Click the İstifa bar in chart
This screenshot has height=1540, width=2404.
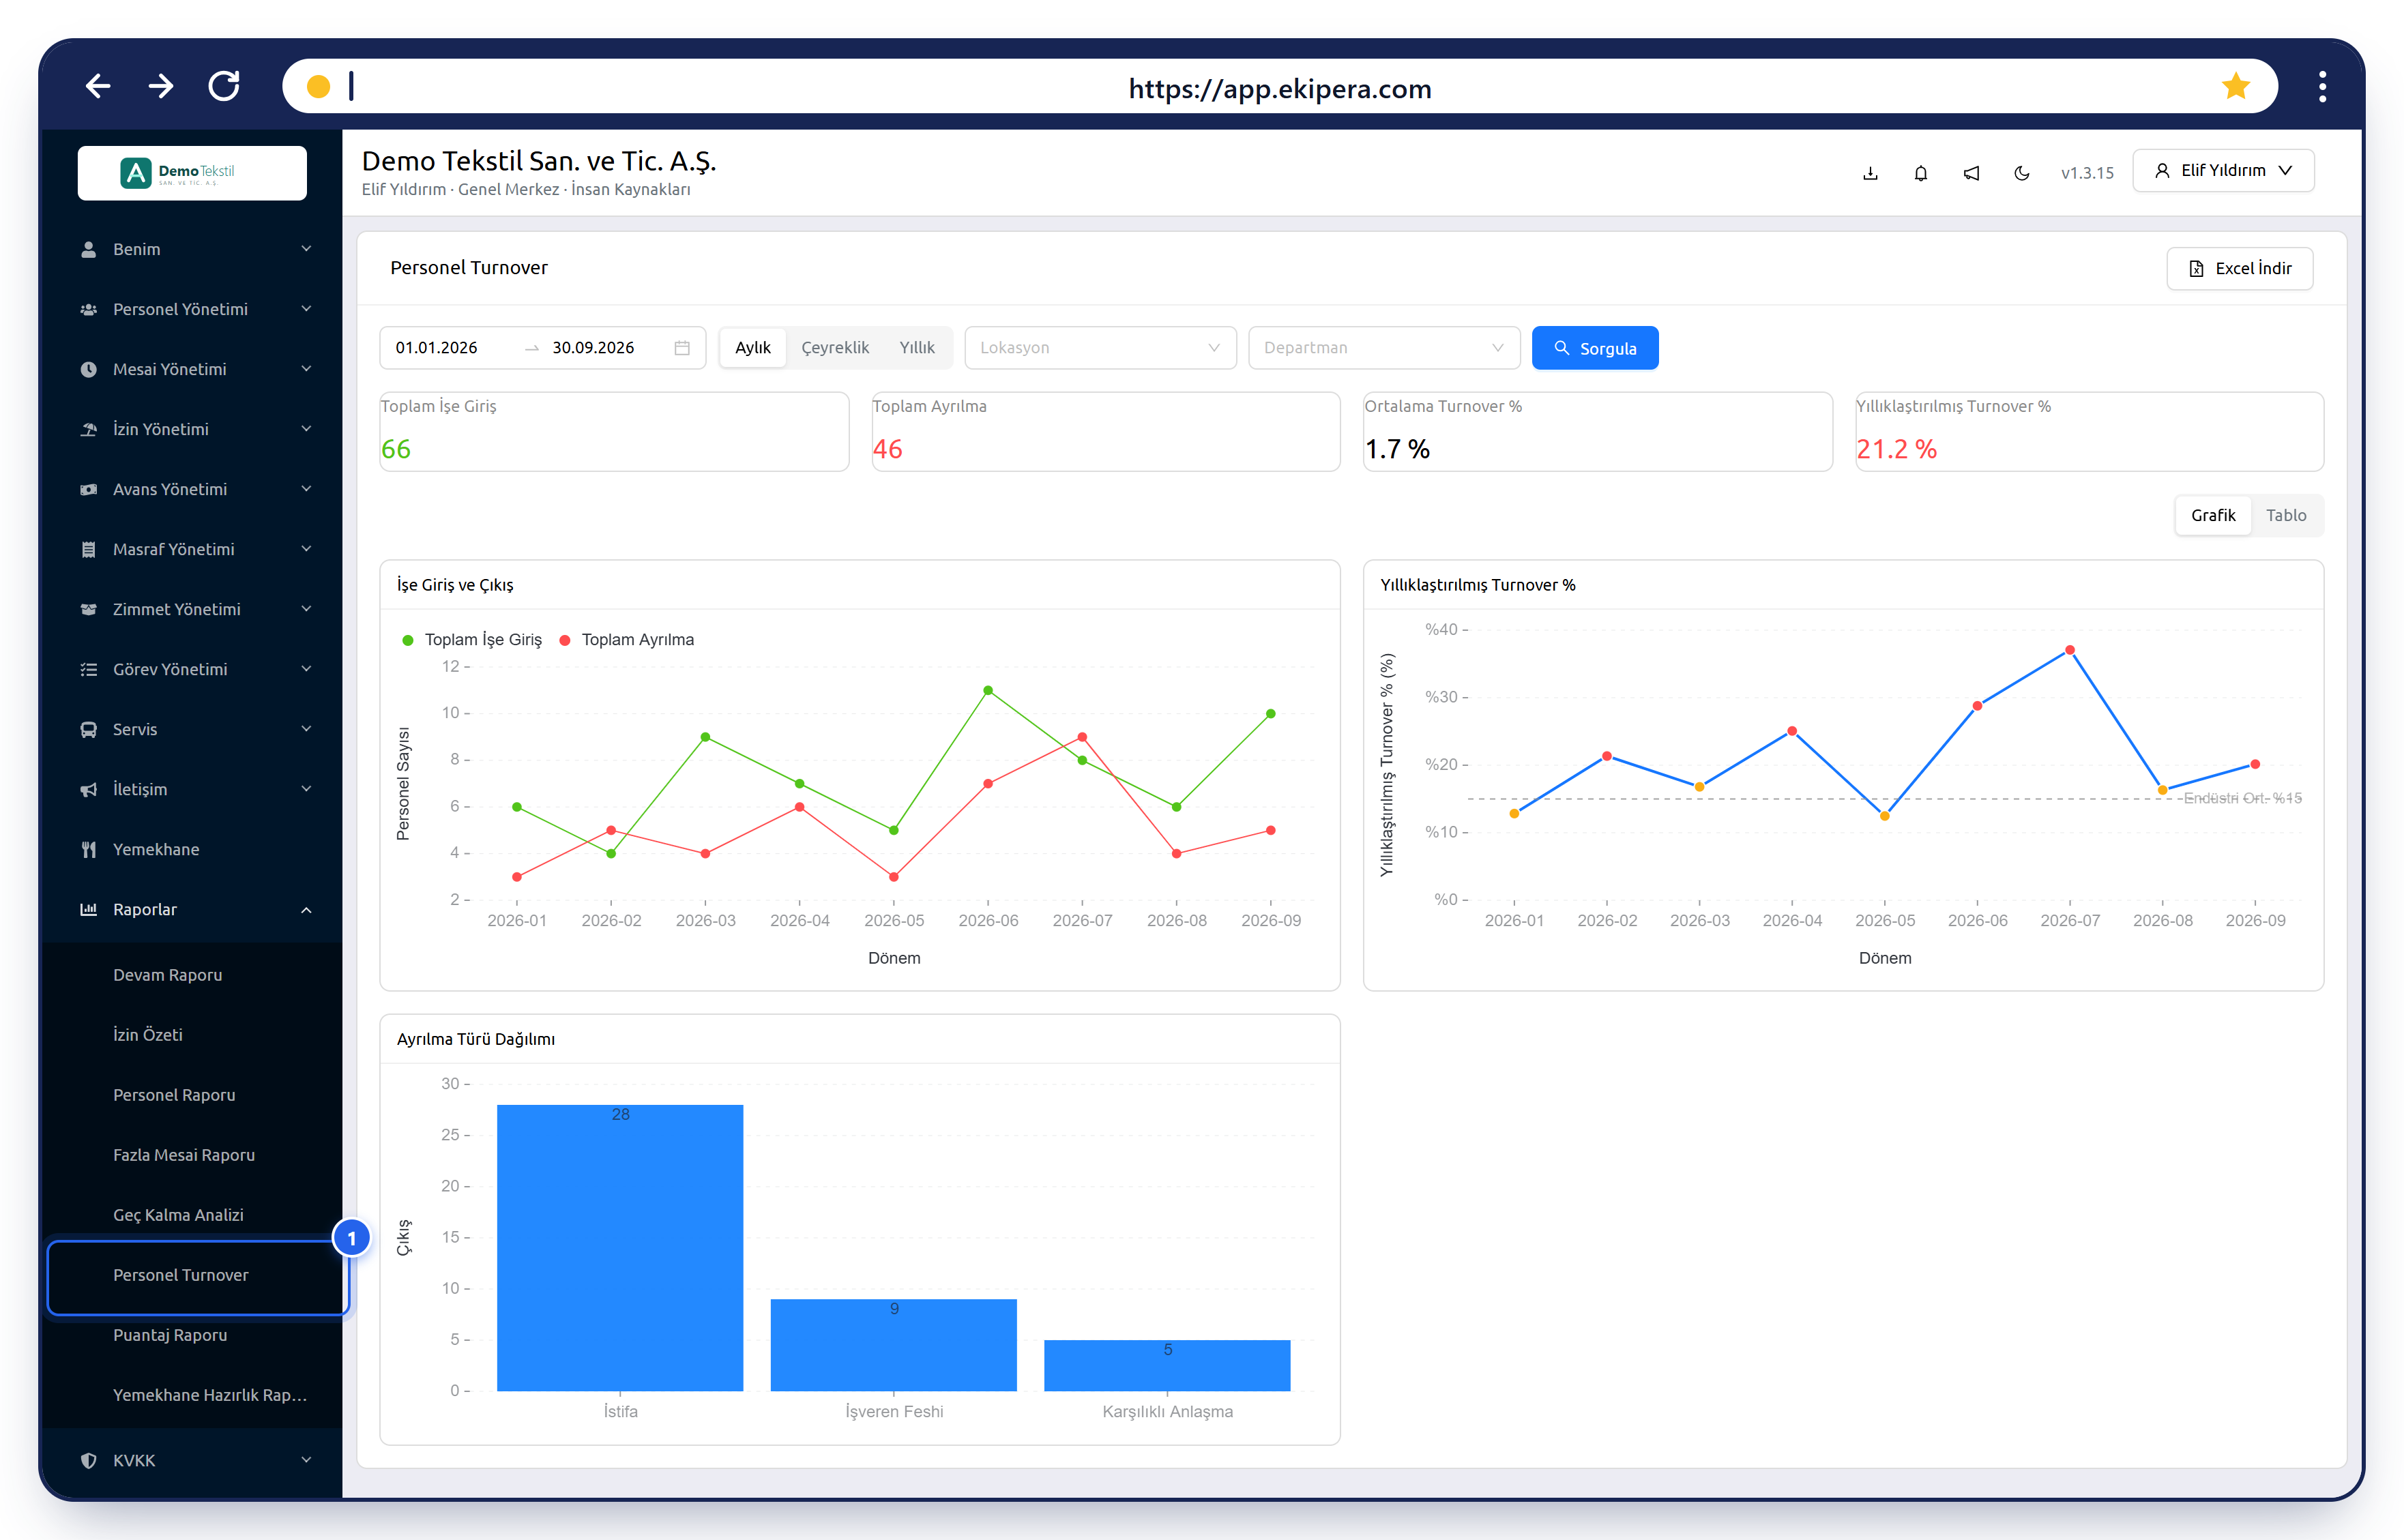pyautogui.click(x=620, y=1247)
